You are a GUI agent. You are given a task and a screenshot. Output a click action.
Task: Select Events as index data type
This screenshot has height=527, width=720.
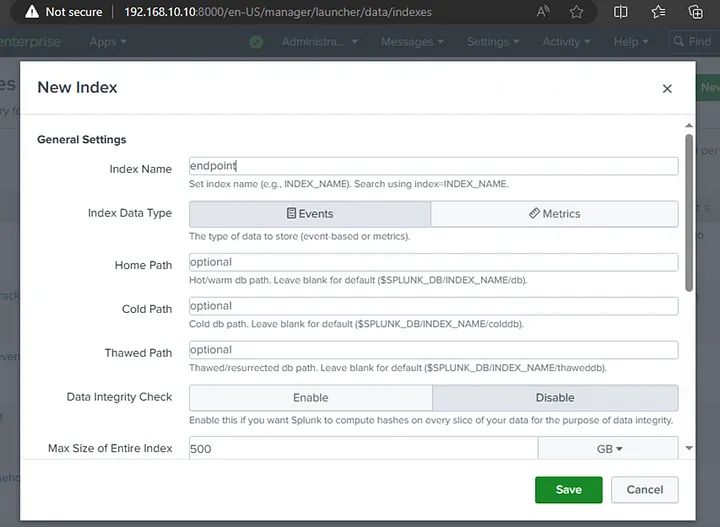tap(310, 213)
